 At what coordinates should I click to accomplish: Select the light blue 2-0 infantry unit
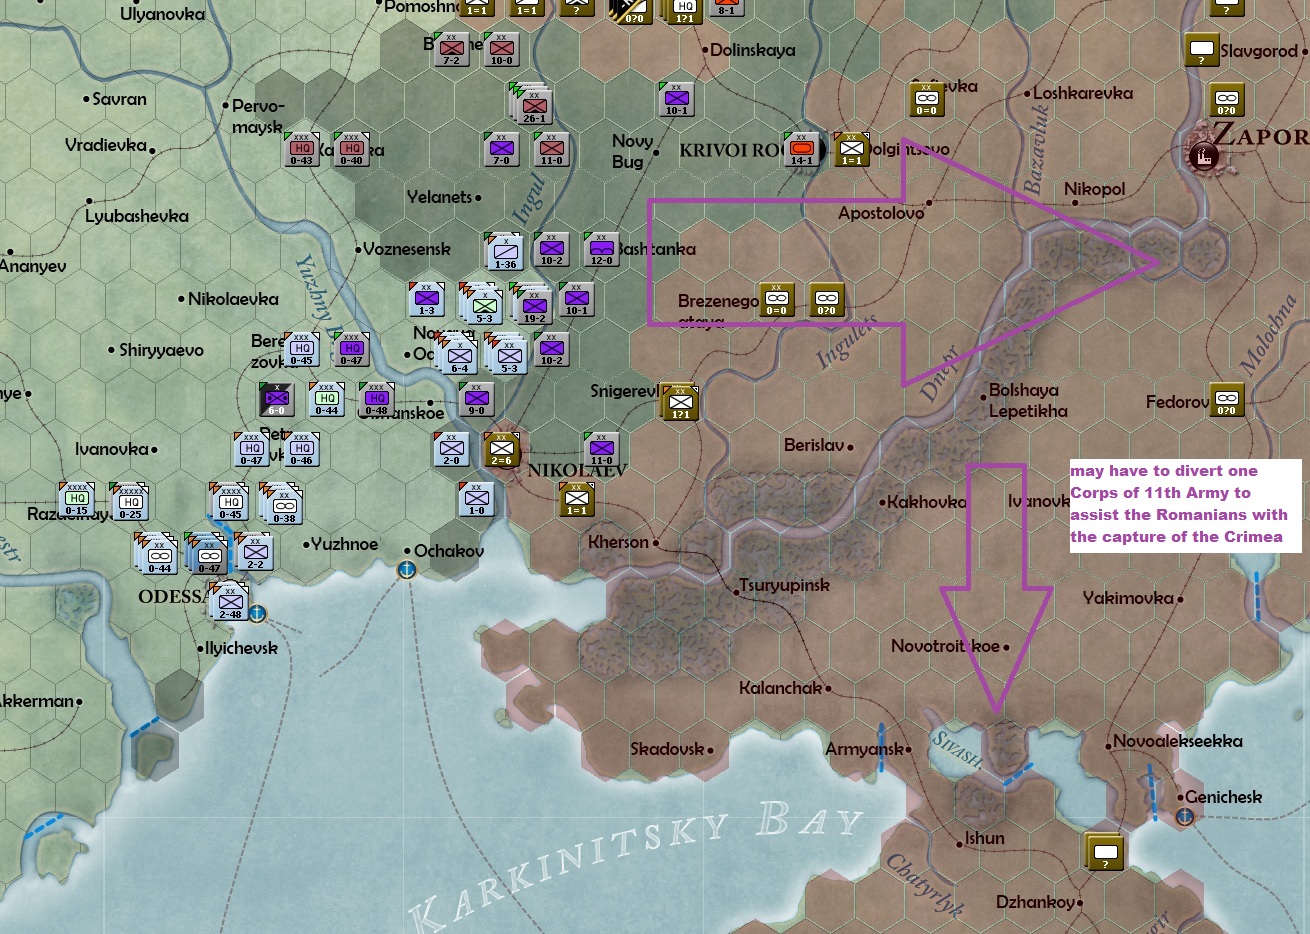[452, 449]
